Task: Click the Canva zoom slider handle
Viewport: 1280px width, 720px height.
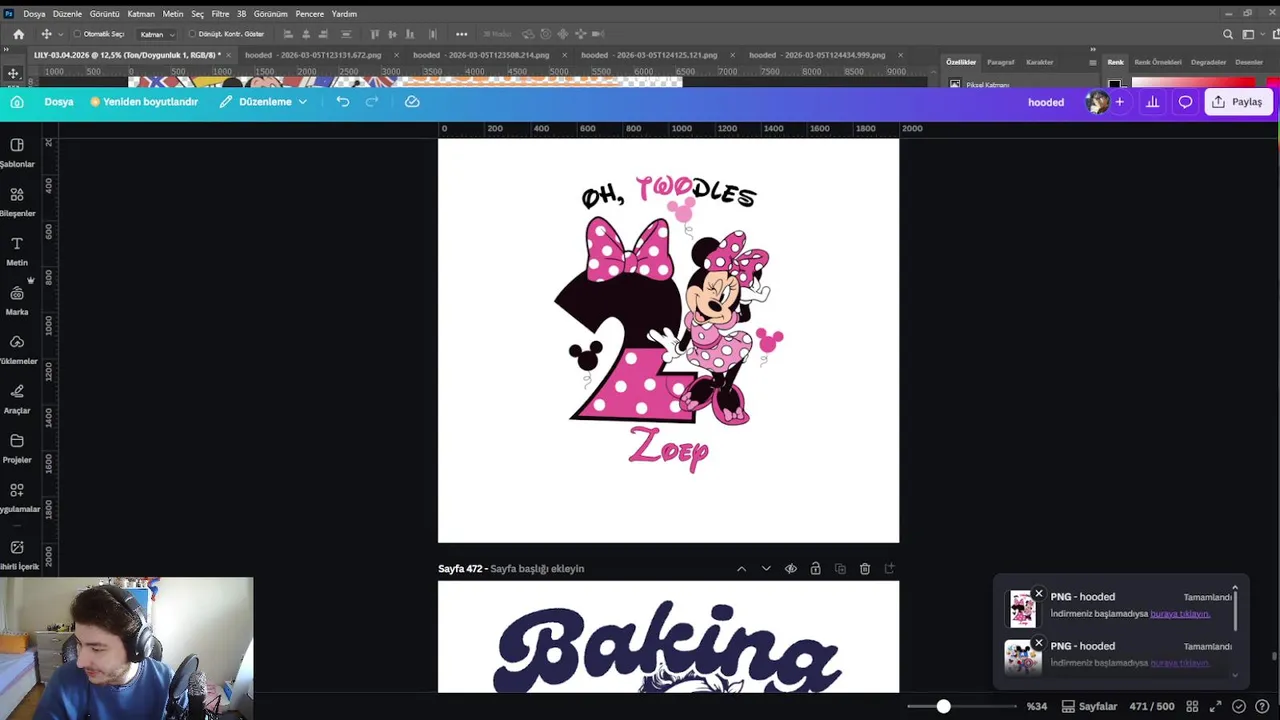Action: tap(943, 707)
